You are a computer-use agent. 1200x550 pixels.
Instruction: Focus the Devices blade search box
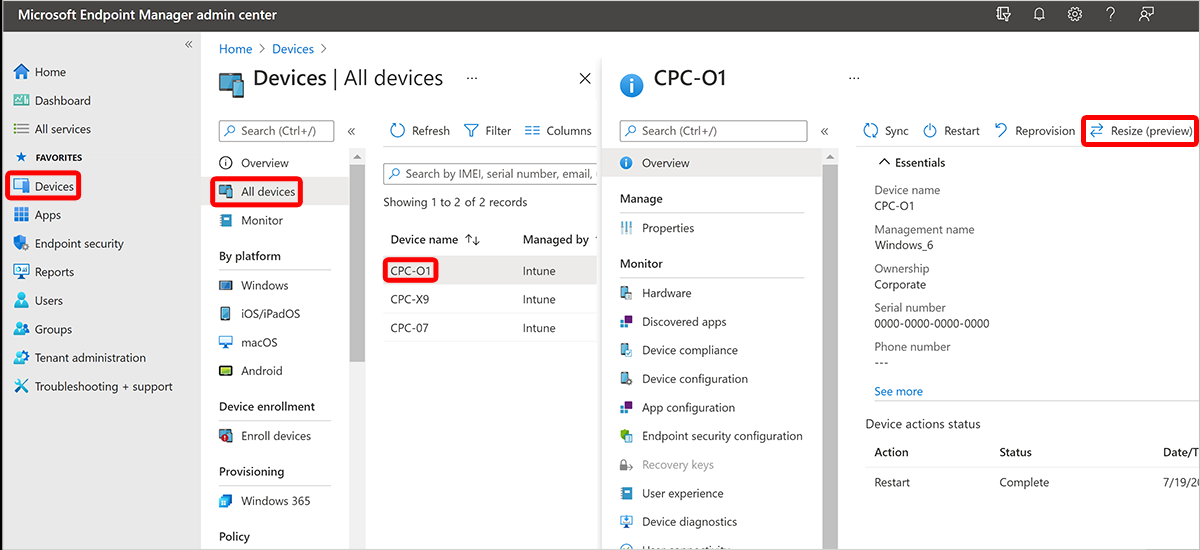(x=275, y=131)
